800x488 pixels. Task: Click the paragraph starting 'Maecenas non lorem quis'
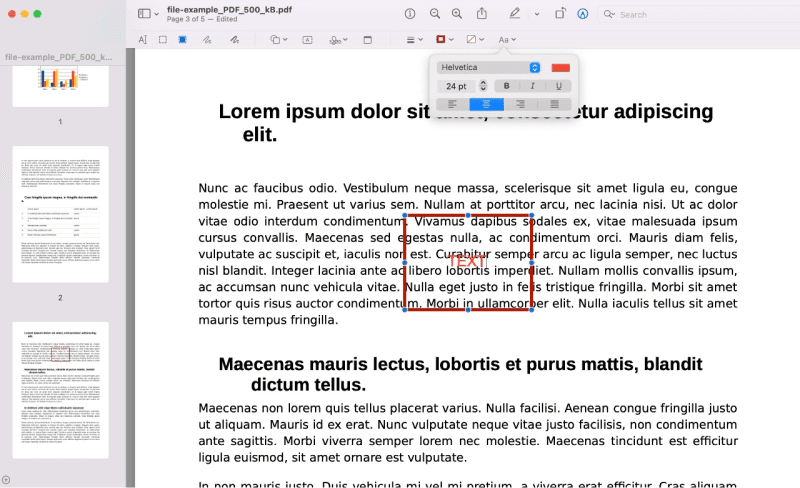pos(468,432)
